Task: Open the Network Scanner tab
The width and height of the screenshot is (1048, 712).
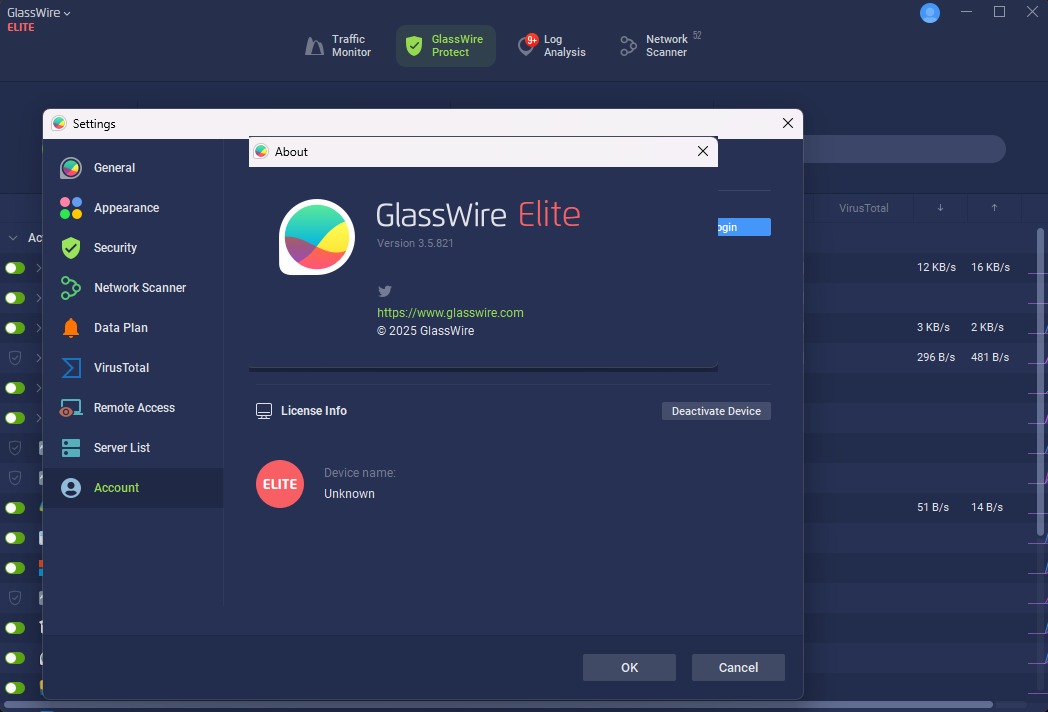Action: (x=660, y=45)
